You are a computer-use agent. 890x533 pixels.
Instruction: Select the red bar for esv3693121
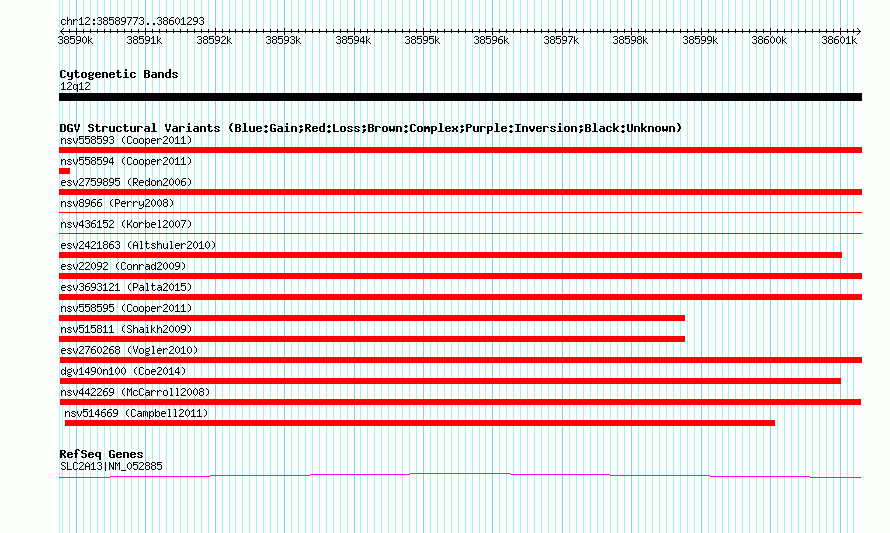tap(460, 297)
